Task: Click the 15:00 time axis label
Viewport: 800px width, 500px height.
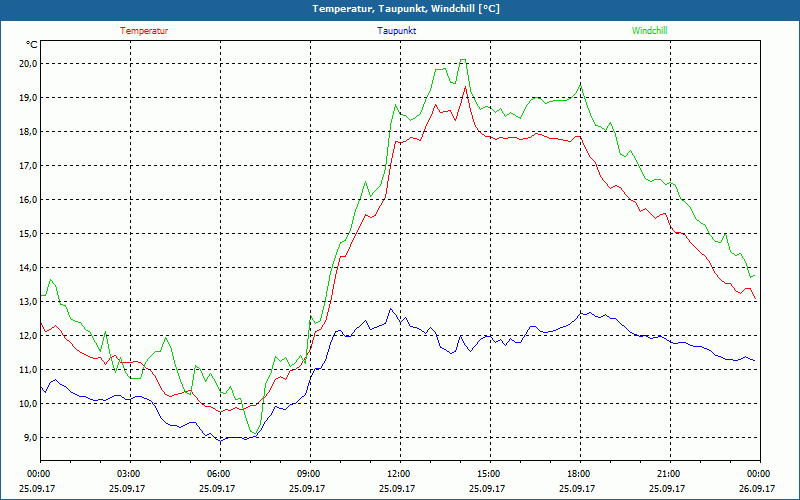Action: tap(490, 473)
